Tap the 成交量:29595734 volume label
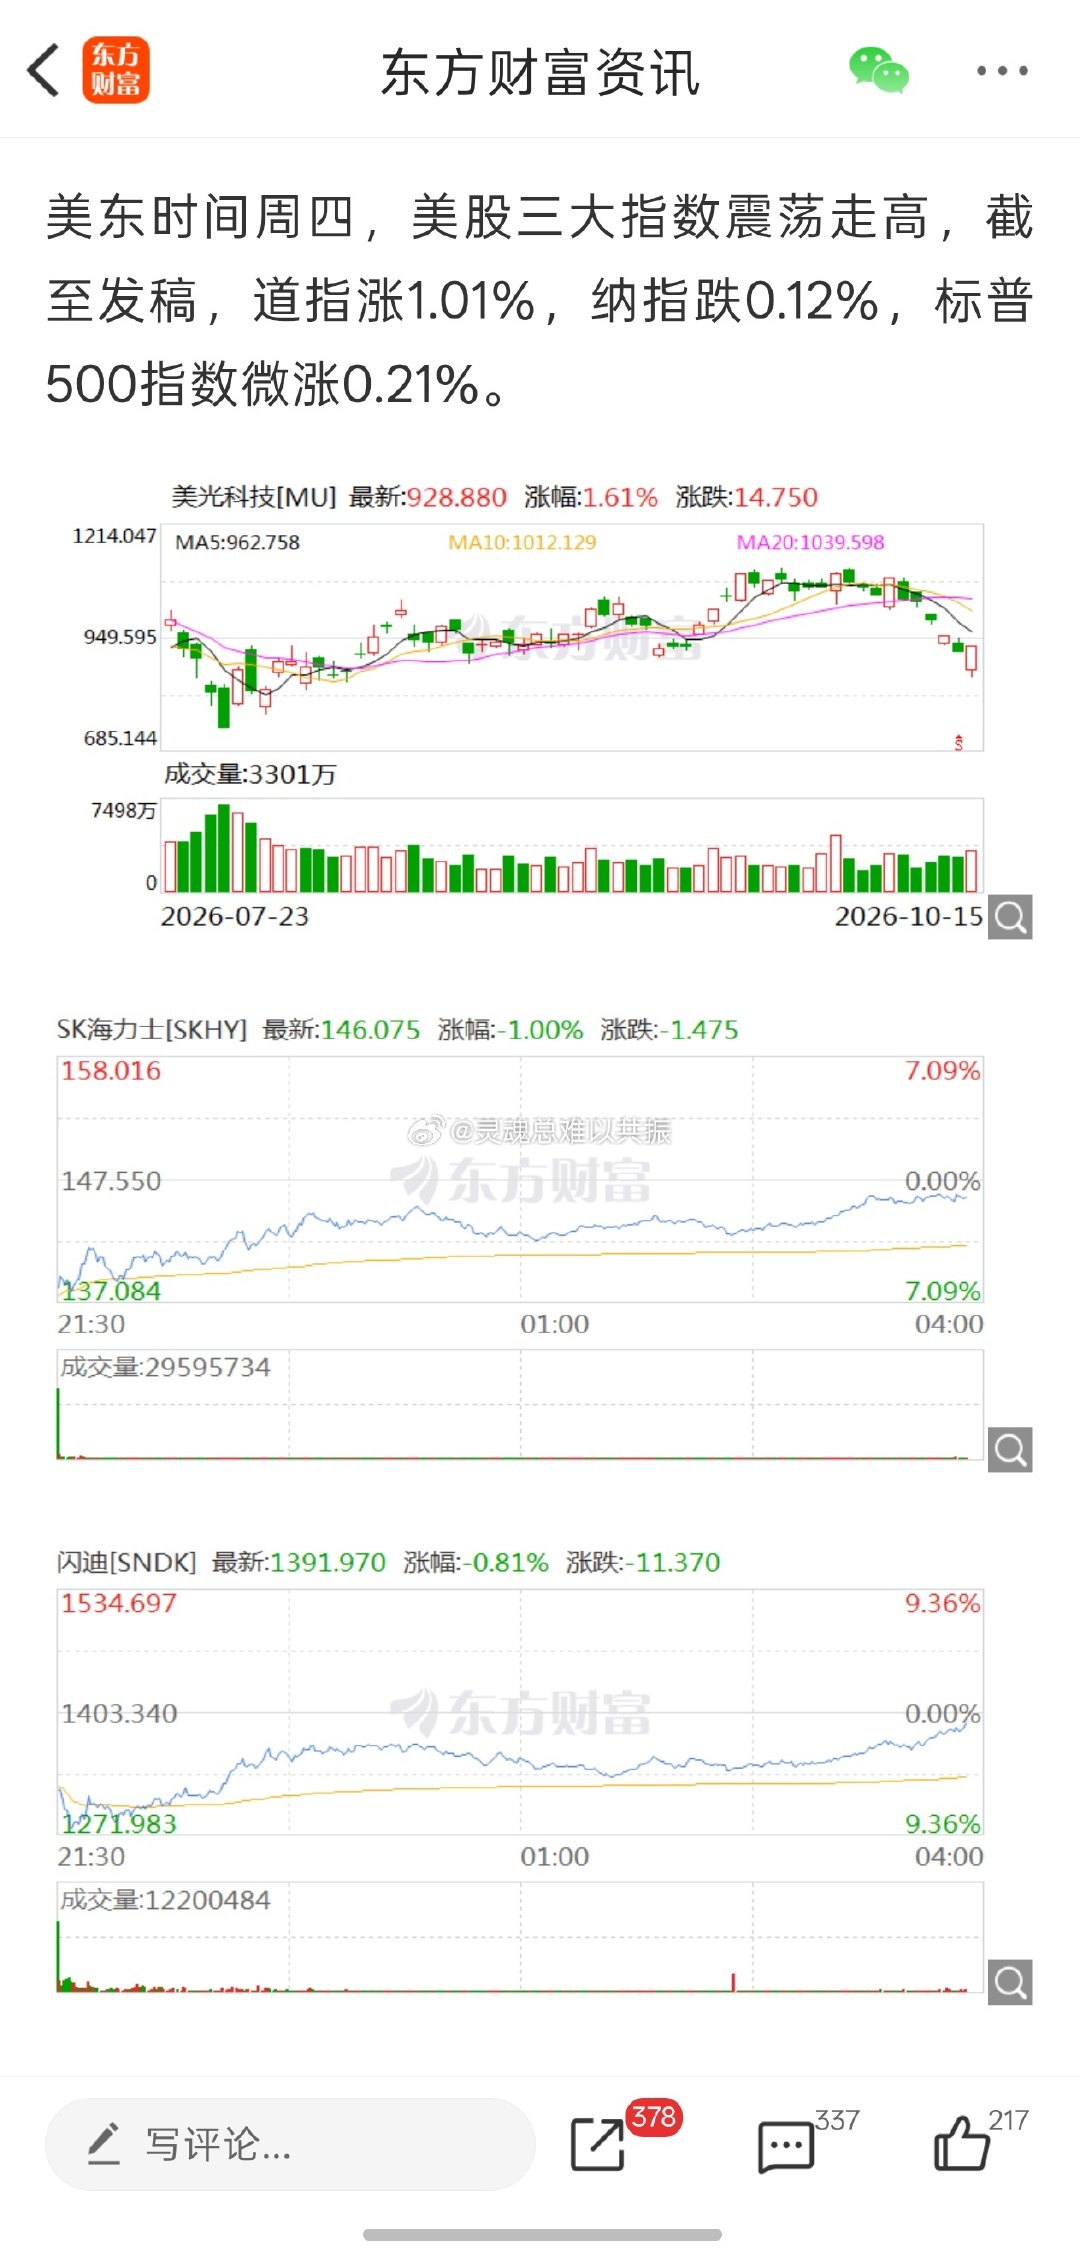Image resolution: width=1080 pixels, height=2259 pixels. 165,1367
